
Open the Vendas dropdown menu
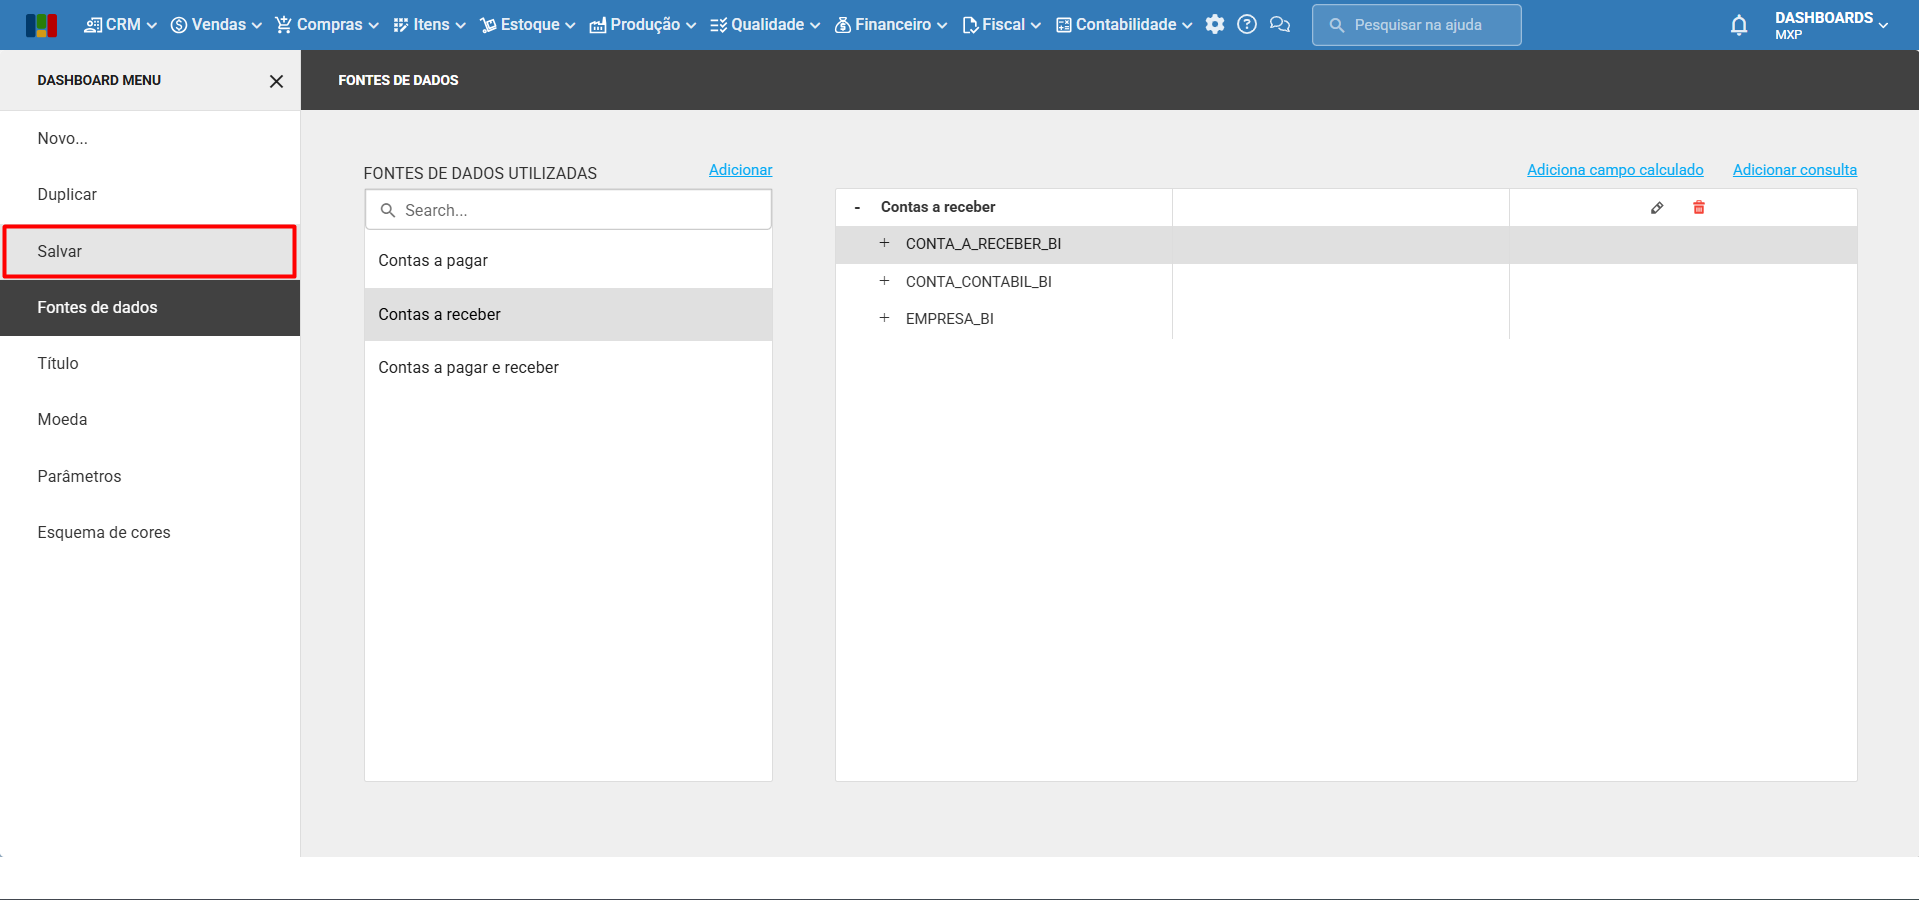coord(216,25)
